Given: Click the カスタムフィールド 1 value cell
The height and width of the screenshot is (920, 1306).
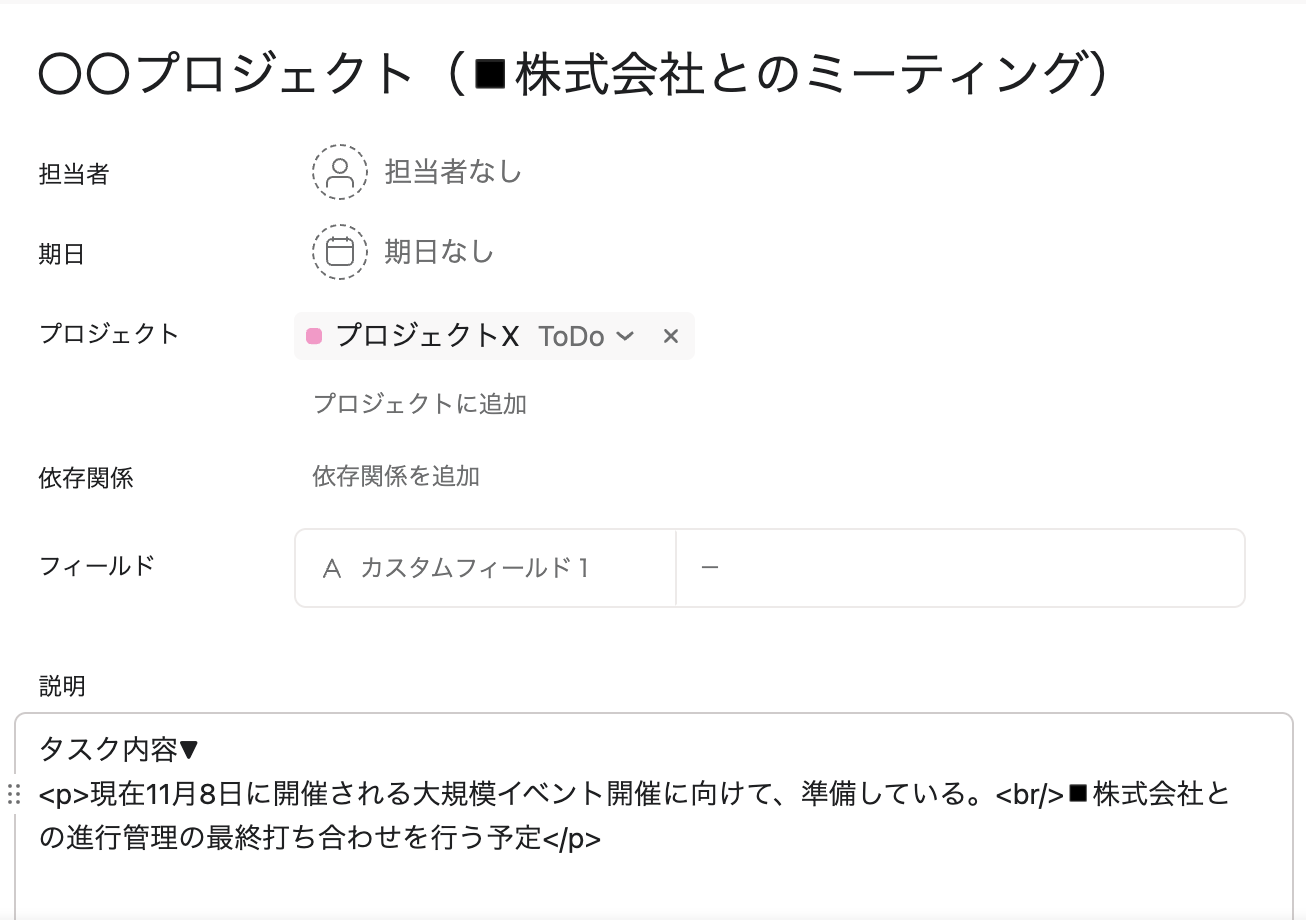Looking at the screenshot, I should click(960, 568).
